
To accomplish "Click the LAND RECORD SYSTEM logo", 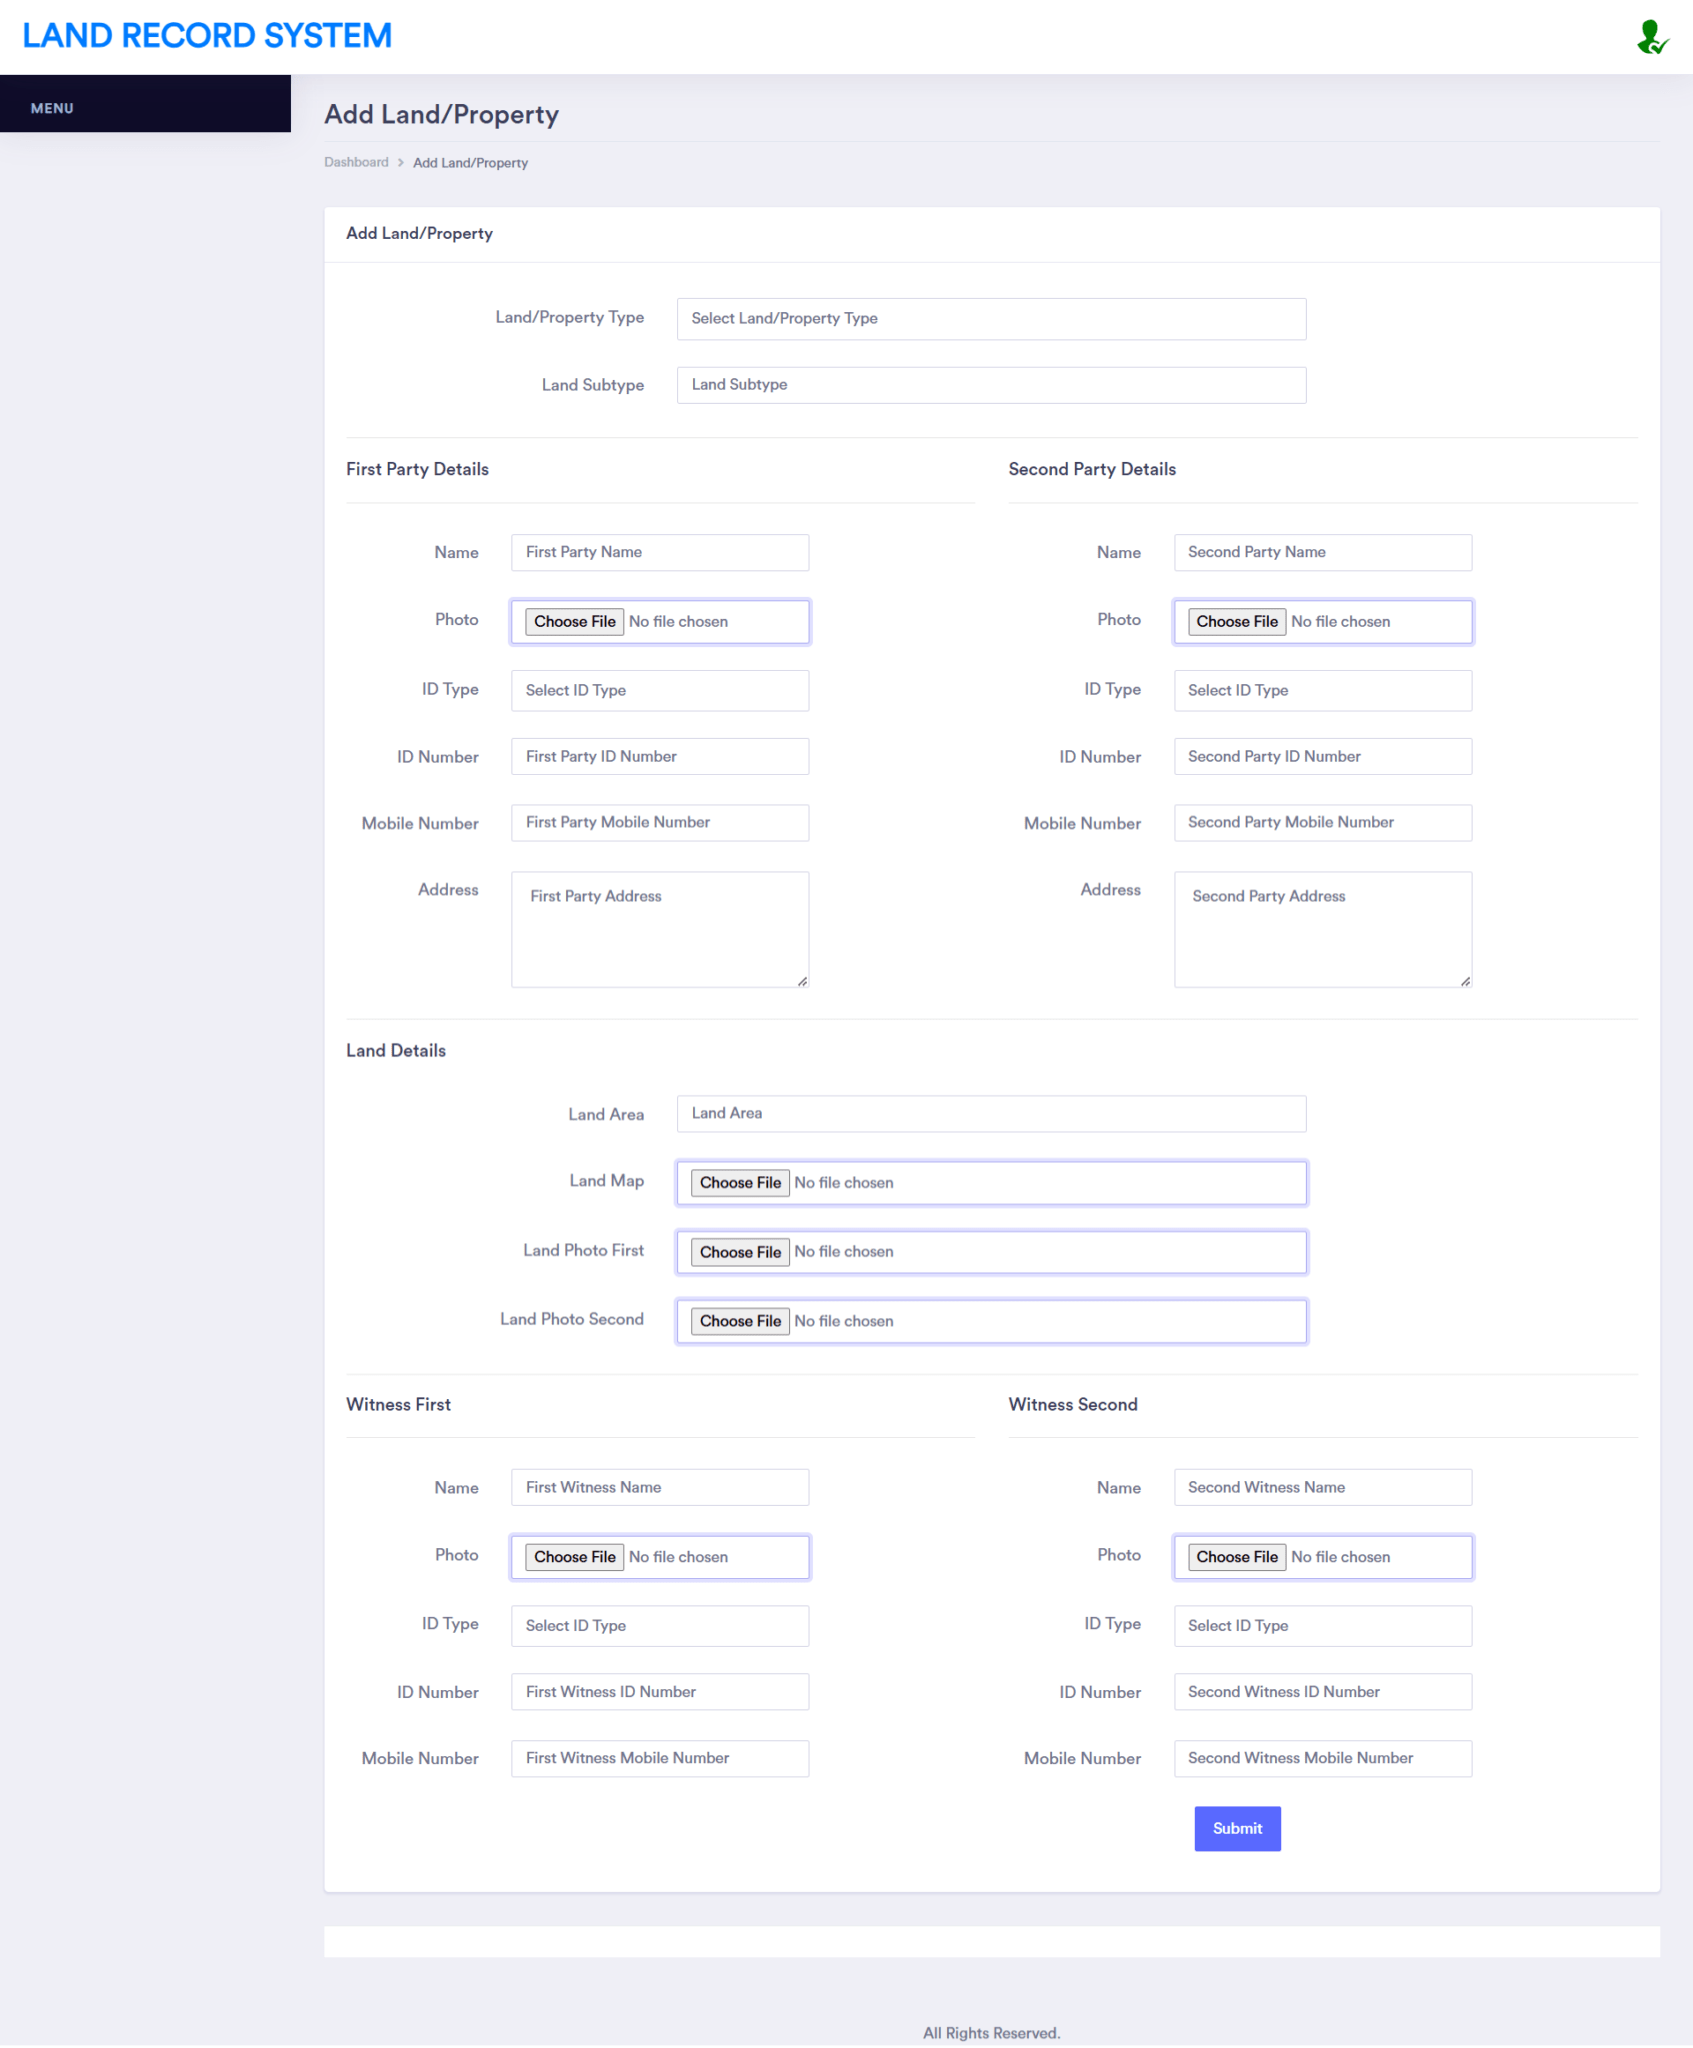I will click(209, 35).
